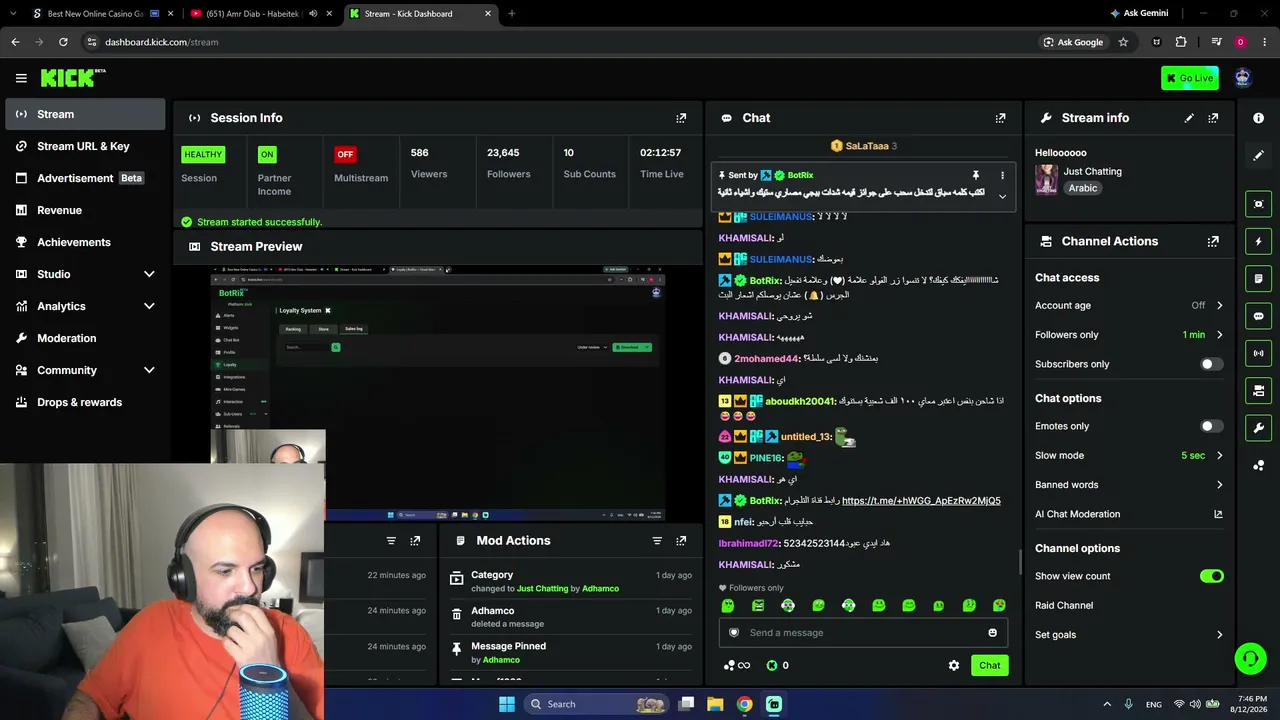The height and width of the screenshot is (720, 1280).
Task: Insert the first green emote
Action: tap(728, 606)
